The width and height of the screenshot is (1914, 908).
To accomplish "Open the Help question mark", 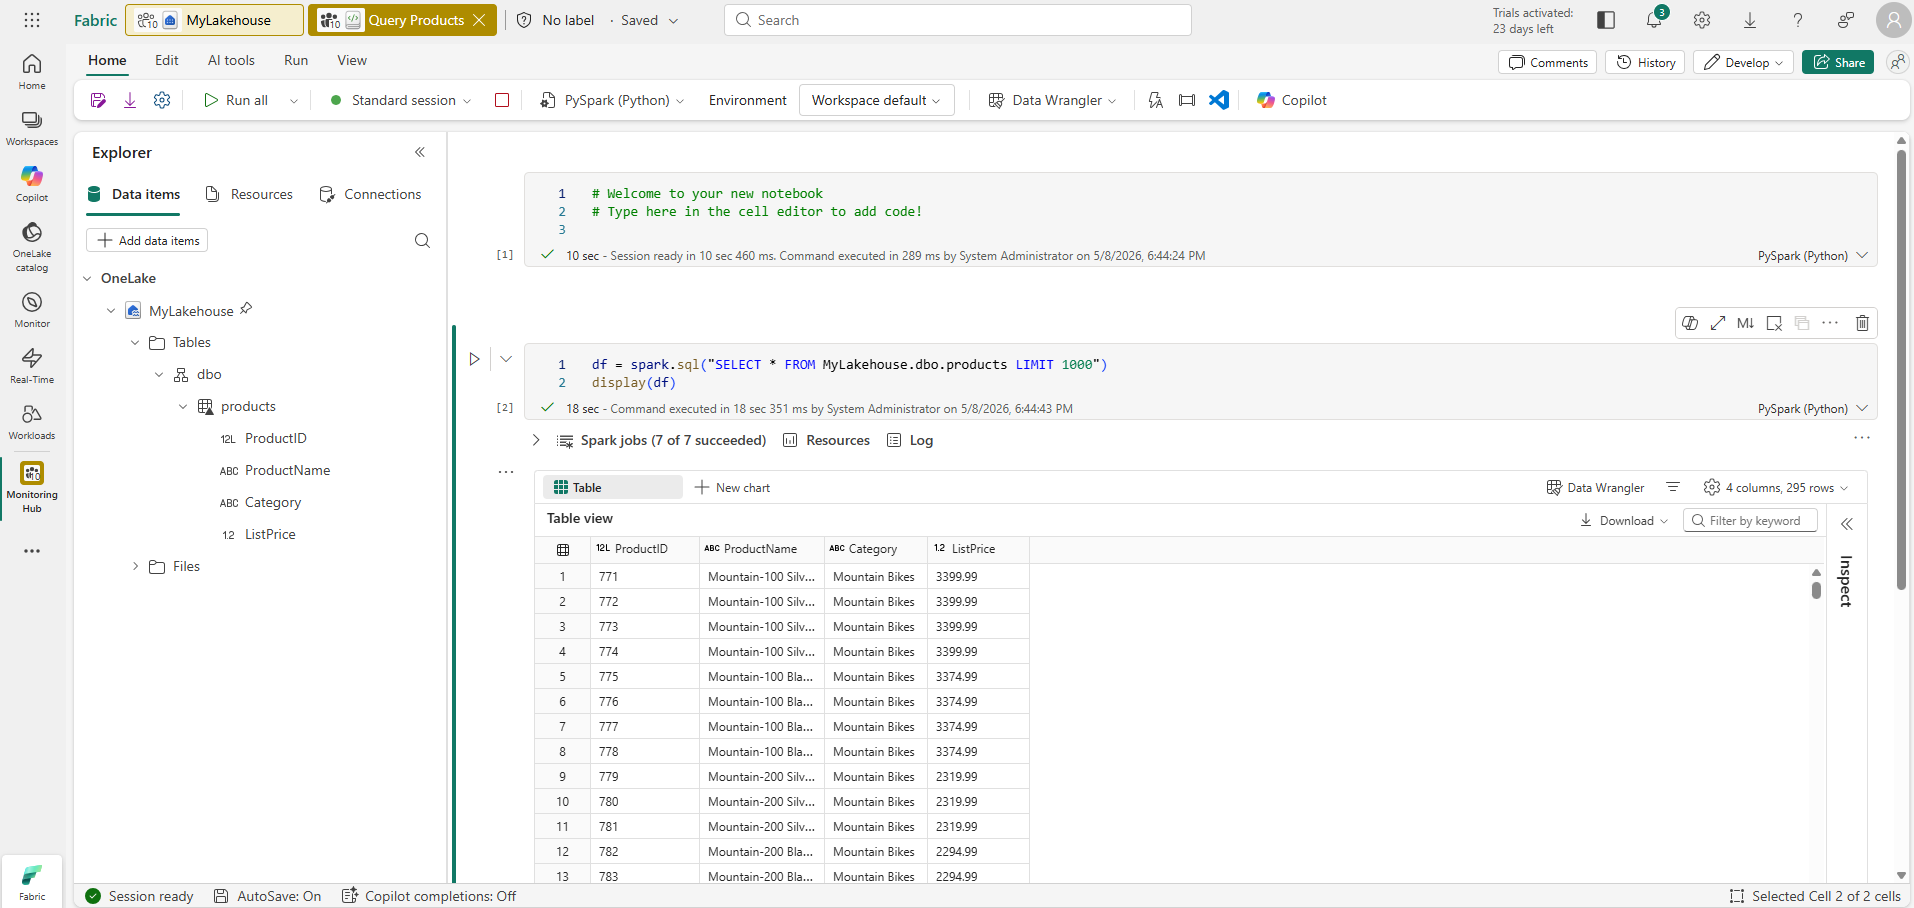I will pos(1798,20).
